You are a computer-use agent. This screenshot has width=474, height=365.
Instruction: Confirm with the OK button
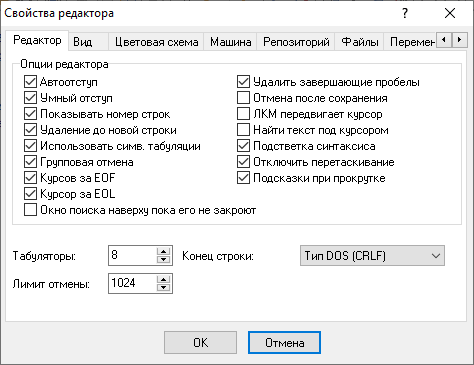coord(200,343)
